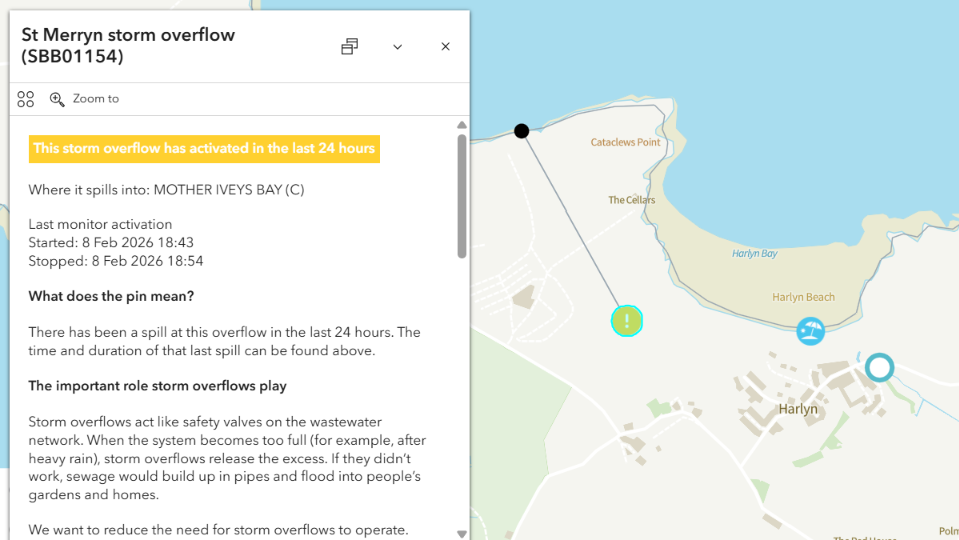The width and height of the screenshot is (959, 540).
Task: Click the Harlyn Beach umbrella icon
Action: pyautogui.click(x=810, y=330)
